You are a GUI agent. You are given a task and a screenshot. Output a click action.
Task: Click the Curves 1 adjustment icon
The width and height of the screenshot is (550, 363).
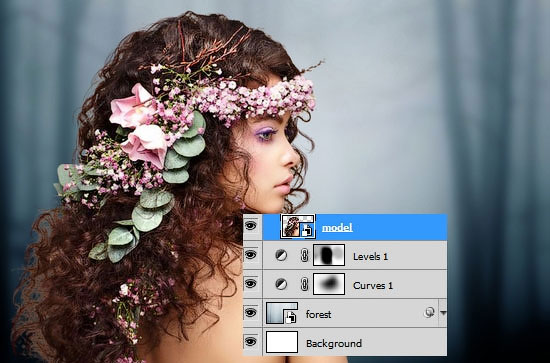click(x=281, y=284)
